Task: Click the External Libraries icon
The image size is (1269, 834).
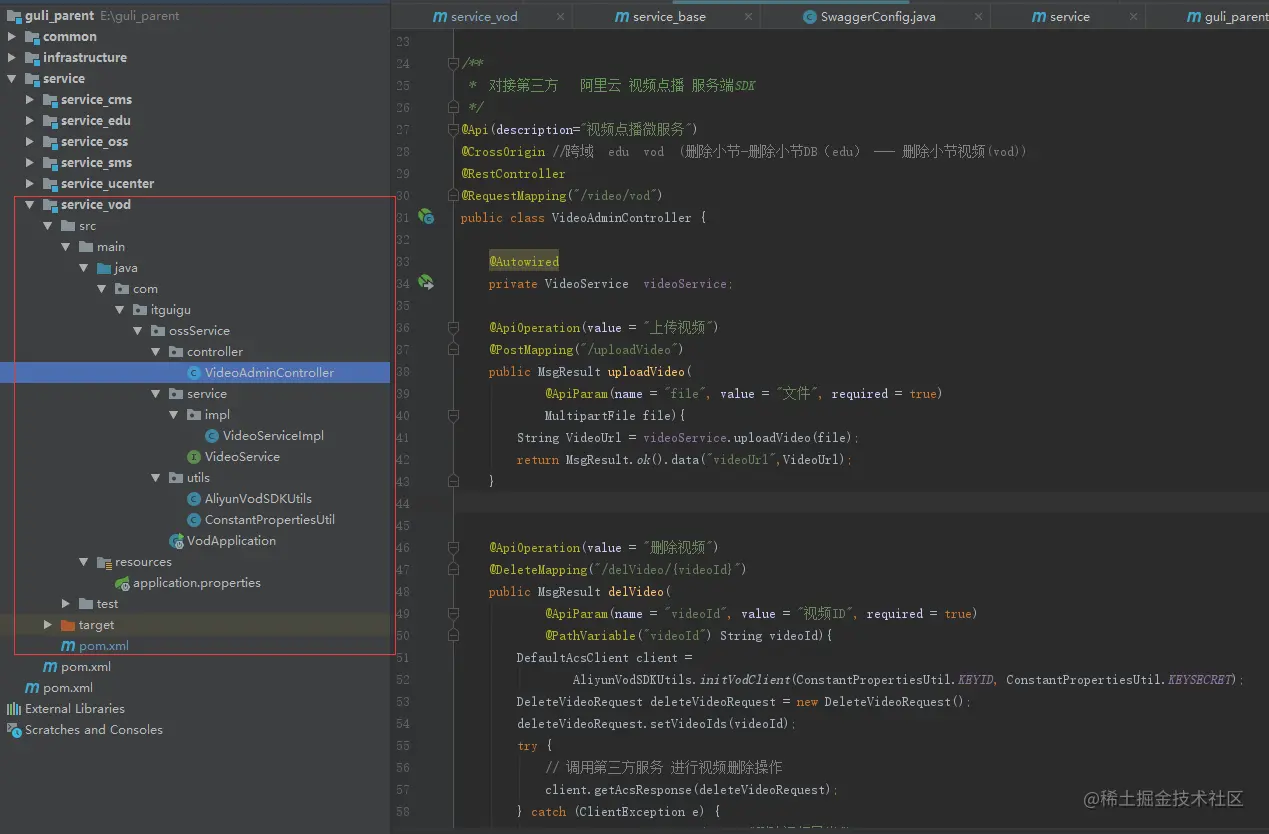Action: 14,708
